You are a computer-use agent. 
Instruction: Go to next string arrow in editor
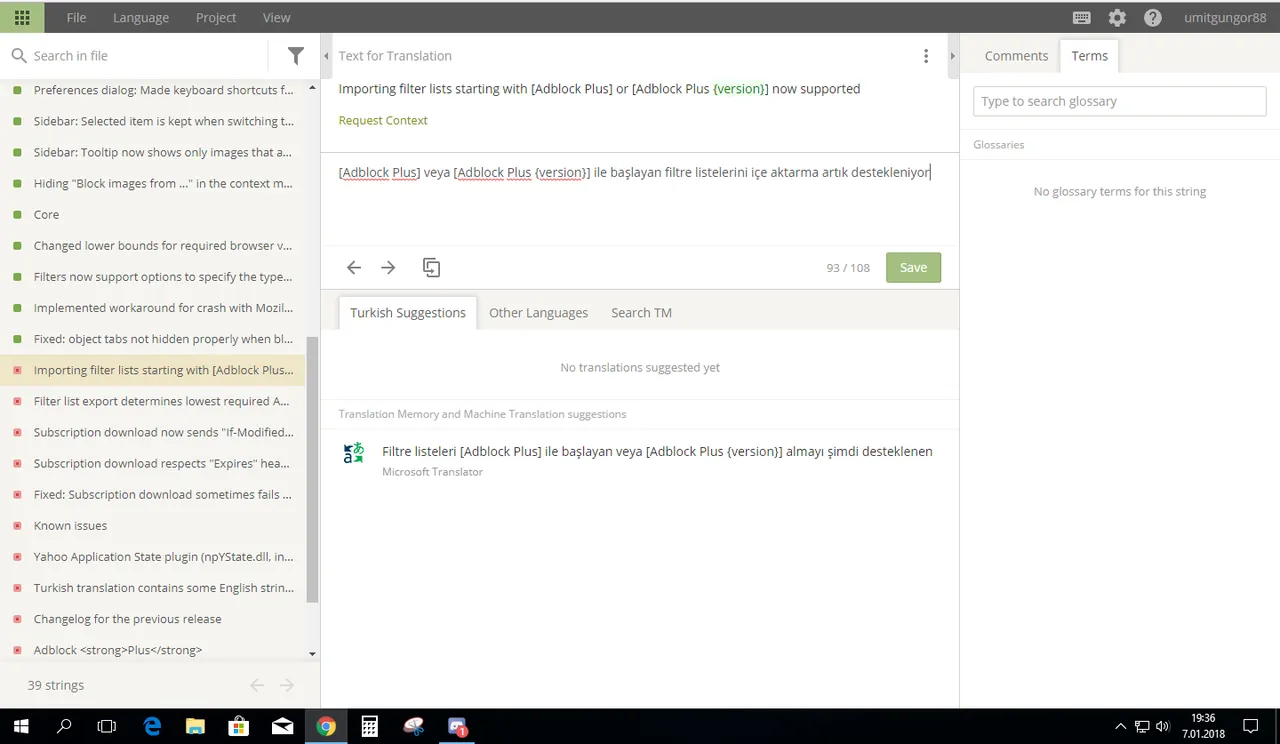[389, 267]
